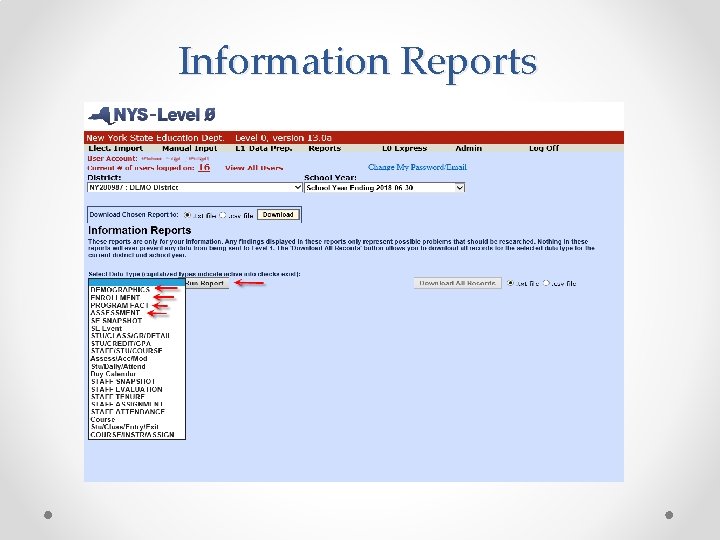Screen dimensions: 720x540
Task: Click the NYS-Level 0 logo
Action: click(x=152, y=115)
